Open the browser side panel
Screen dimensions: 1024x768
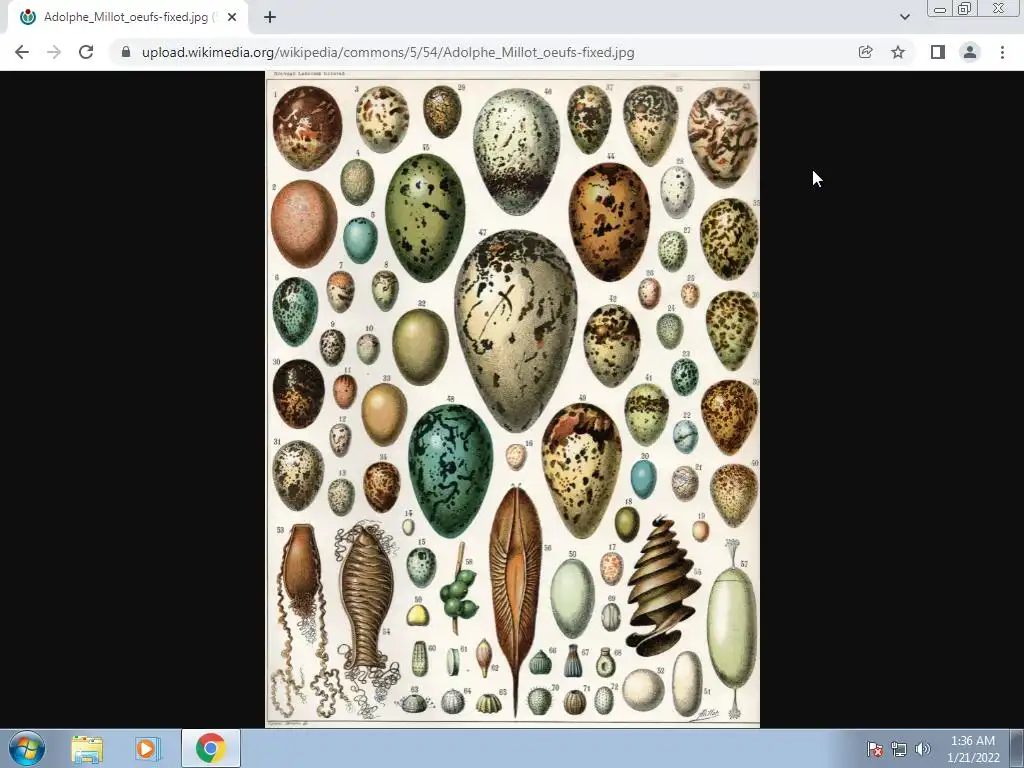click(x=938, y=52)
